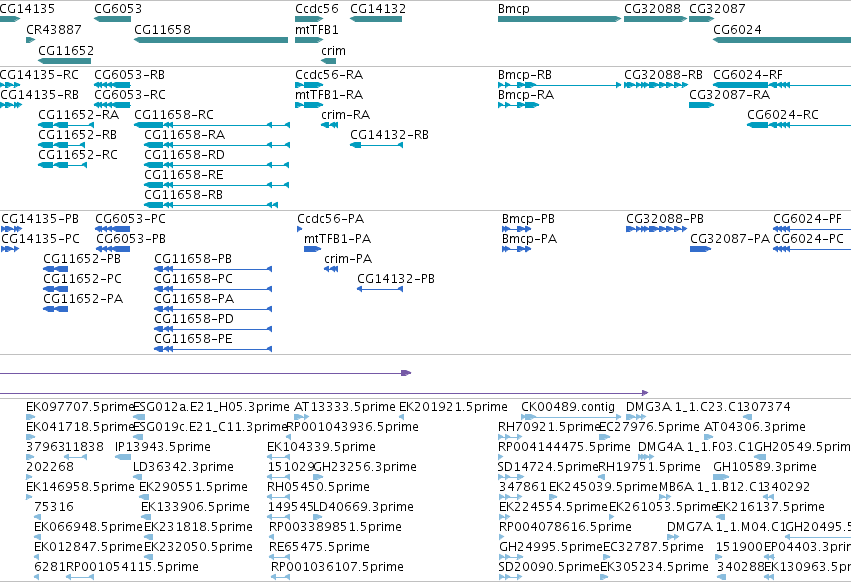Click the CG11652 gene arrow
Screen dimensions: 851x582
point(65,61)
